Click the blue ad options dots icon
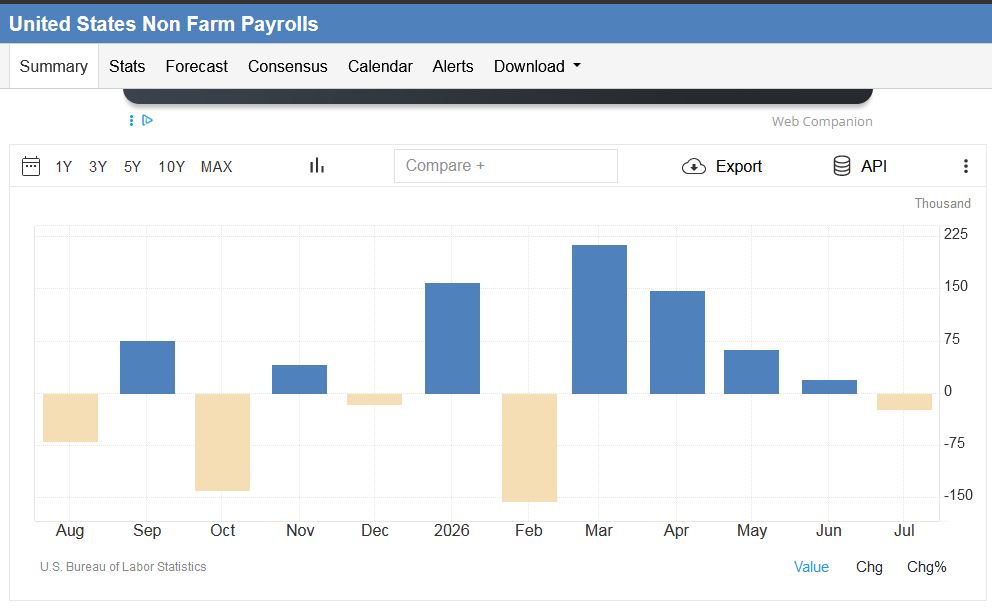This screenshot has width=992, height=609. coord(131,120)
